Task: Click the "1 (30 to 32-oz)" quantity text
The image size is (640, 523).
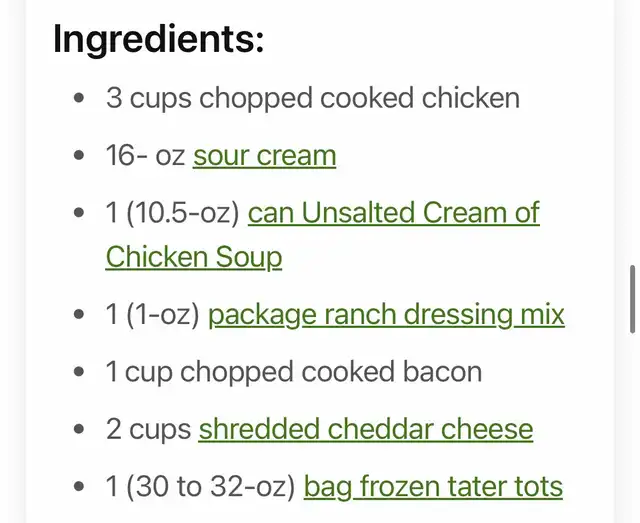Action: 200,487
